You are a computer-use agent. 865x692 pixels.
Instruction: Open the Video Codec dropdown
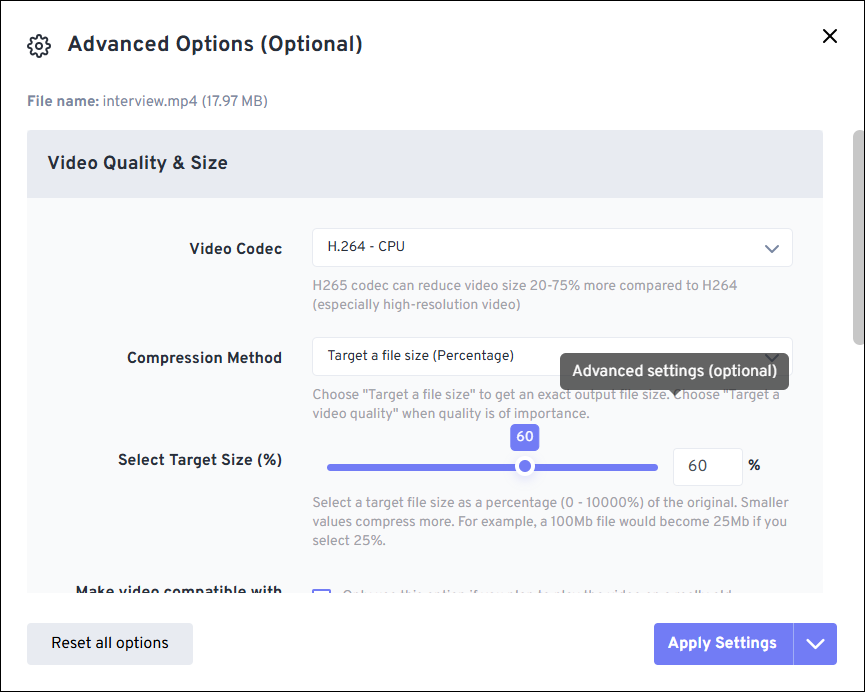point(551,247)
